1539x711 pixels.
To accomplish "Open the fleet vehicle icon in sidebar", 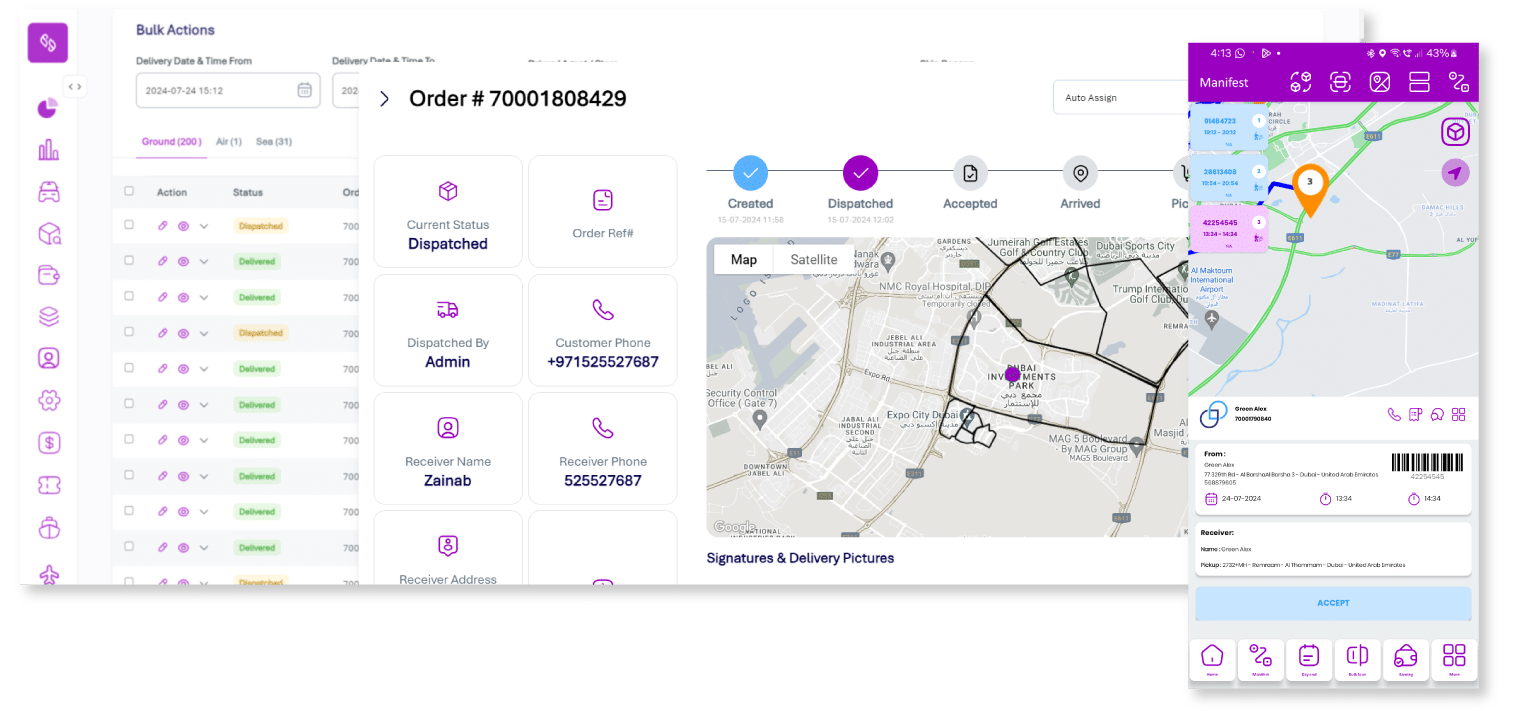I will [x=47, y=192].
